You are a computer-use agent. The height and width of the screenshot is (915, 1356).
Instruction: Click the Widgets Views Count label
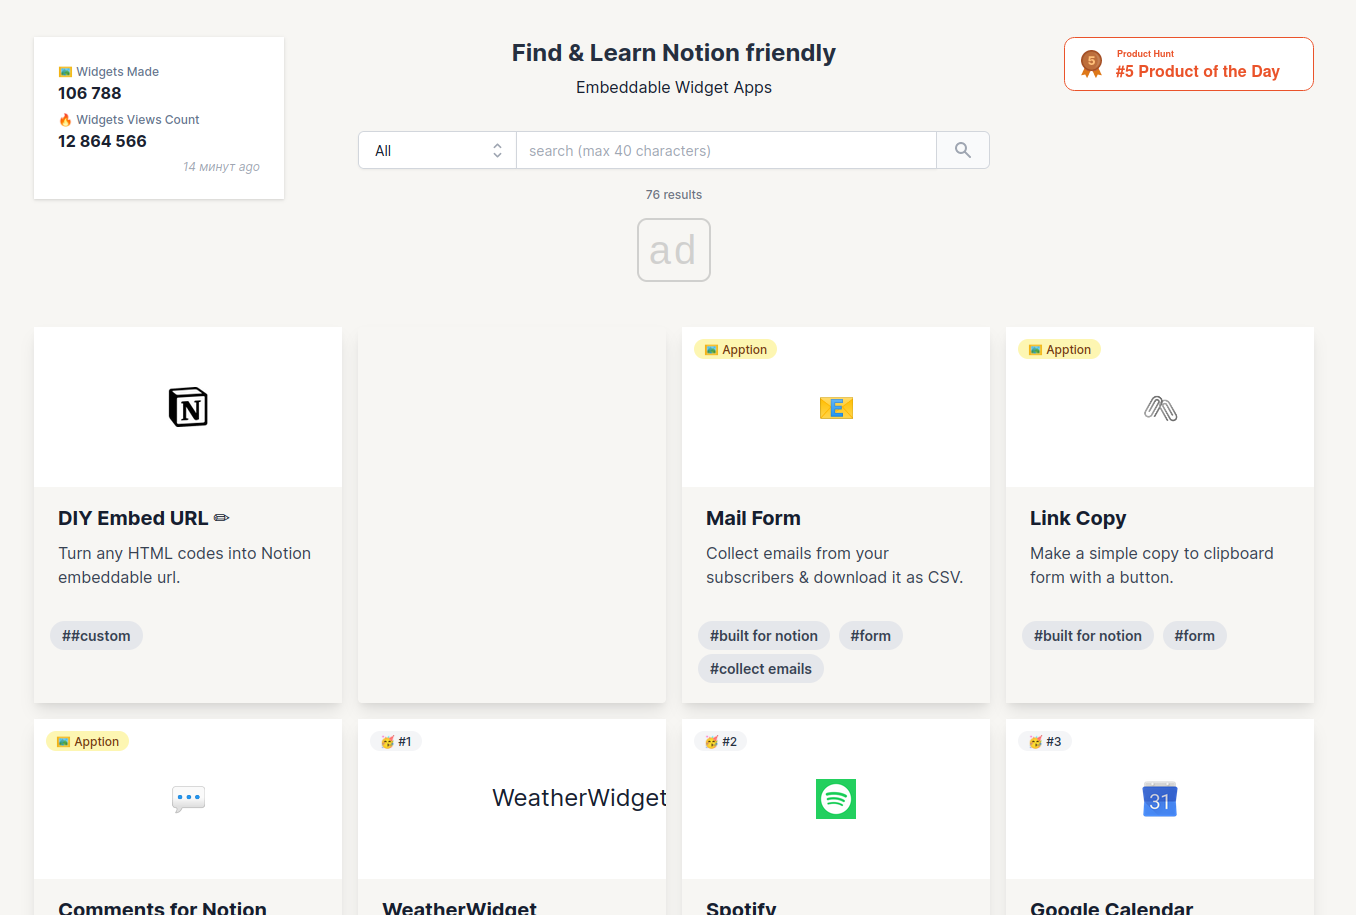tap(129, 120)
